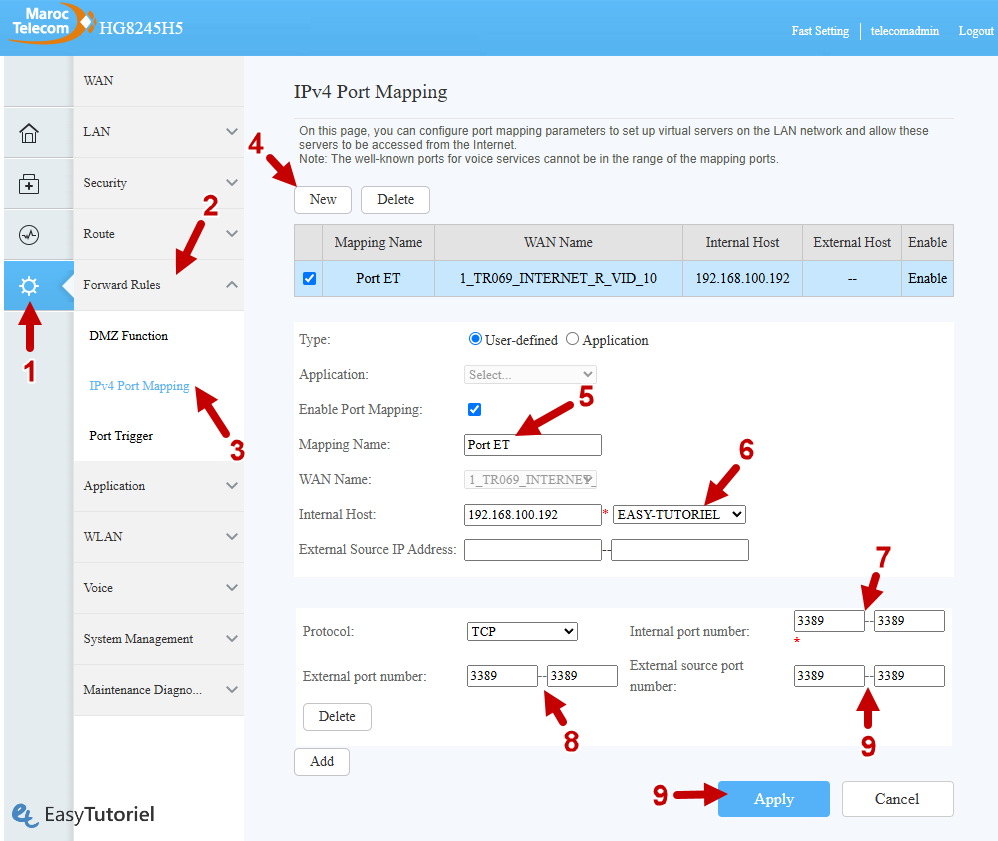Open the WAN menu item
This screenshot has width=998, height=841.
pos(158,81)
